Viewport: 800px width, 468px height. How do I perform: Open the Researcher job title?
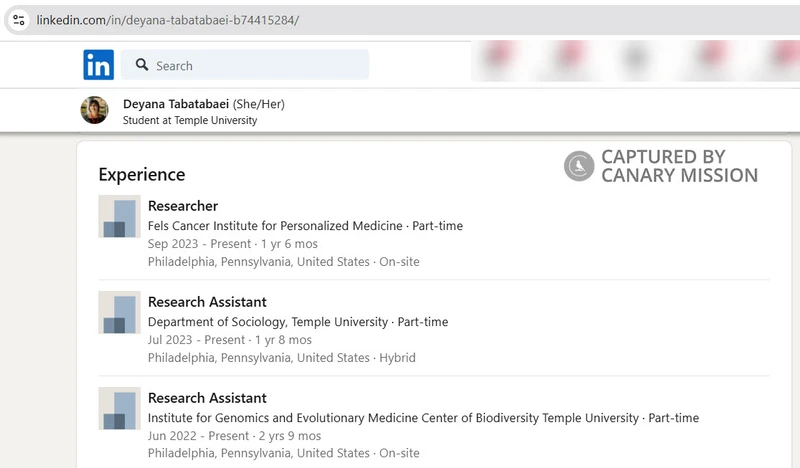[183, 206]
